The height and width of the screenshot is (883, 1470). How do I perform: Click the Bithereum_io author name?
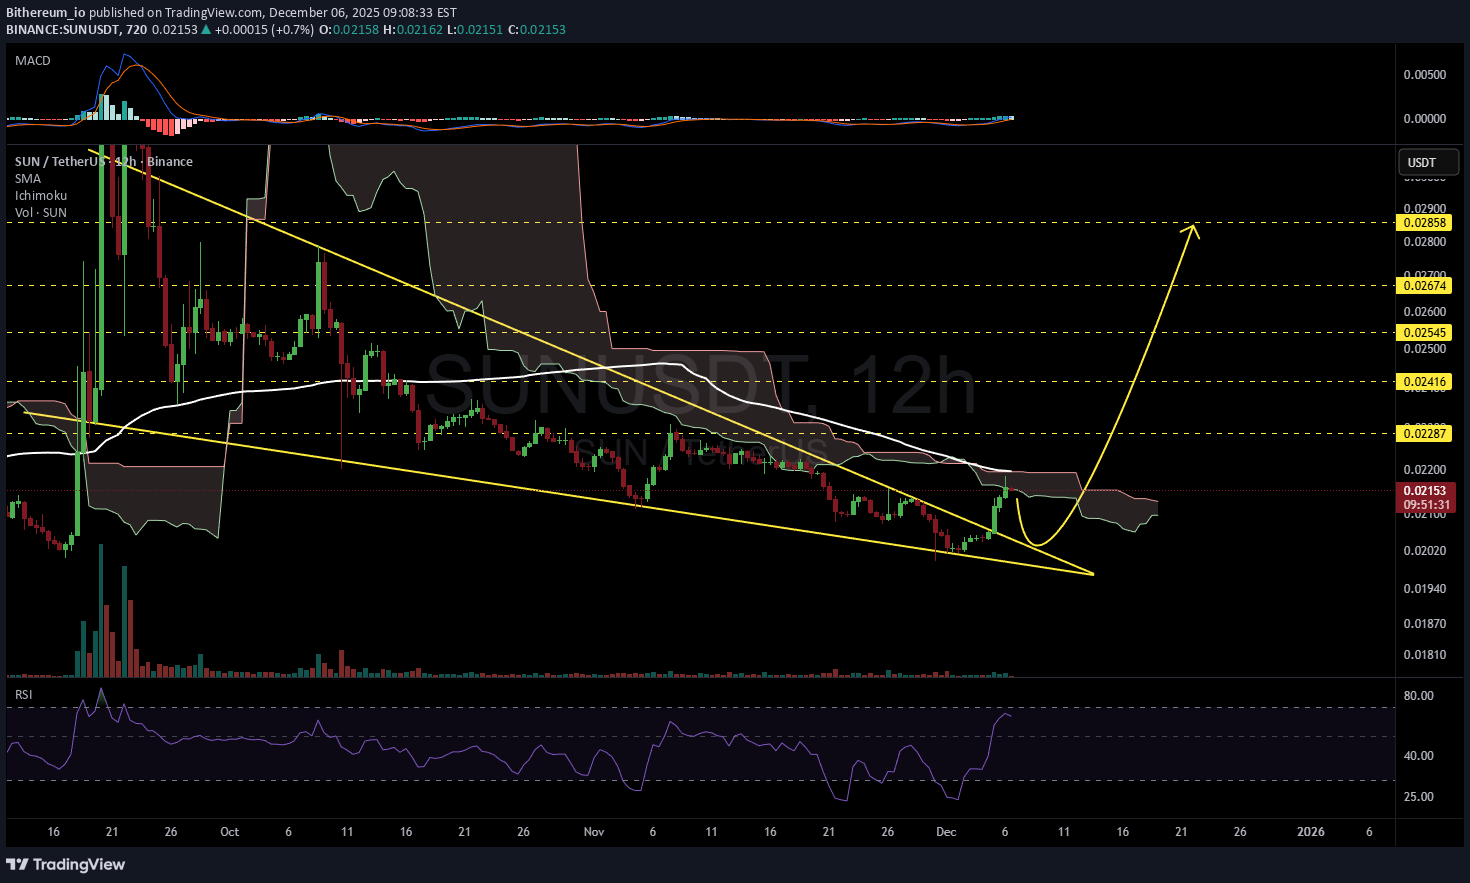tap(45, 13)
